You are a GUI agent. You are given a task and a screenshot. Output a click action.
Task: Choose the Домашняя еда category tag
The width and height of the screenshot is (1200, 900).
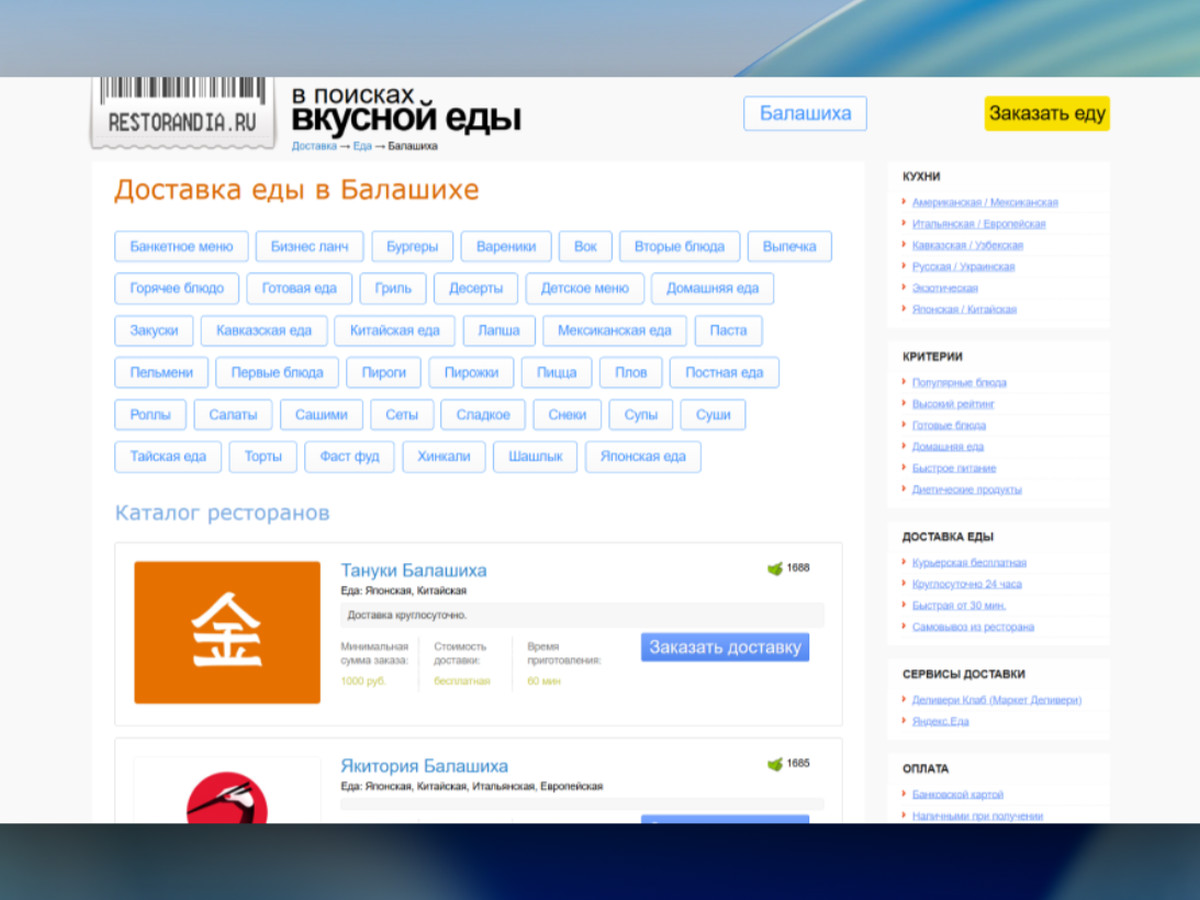click(712, 288)
